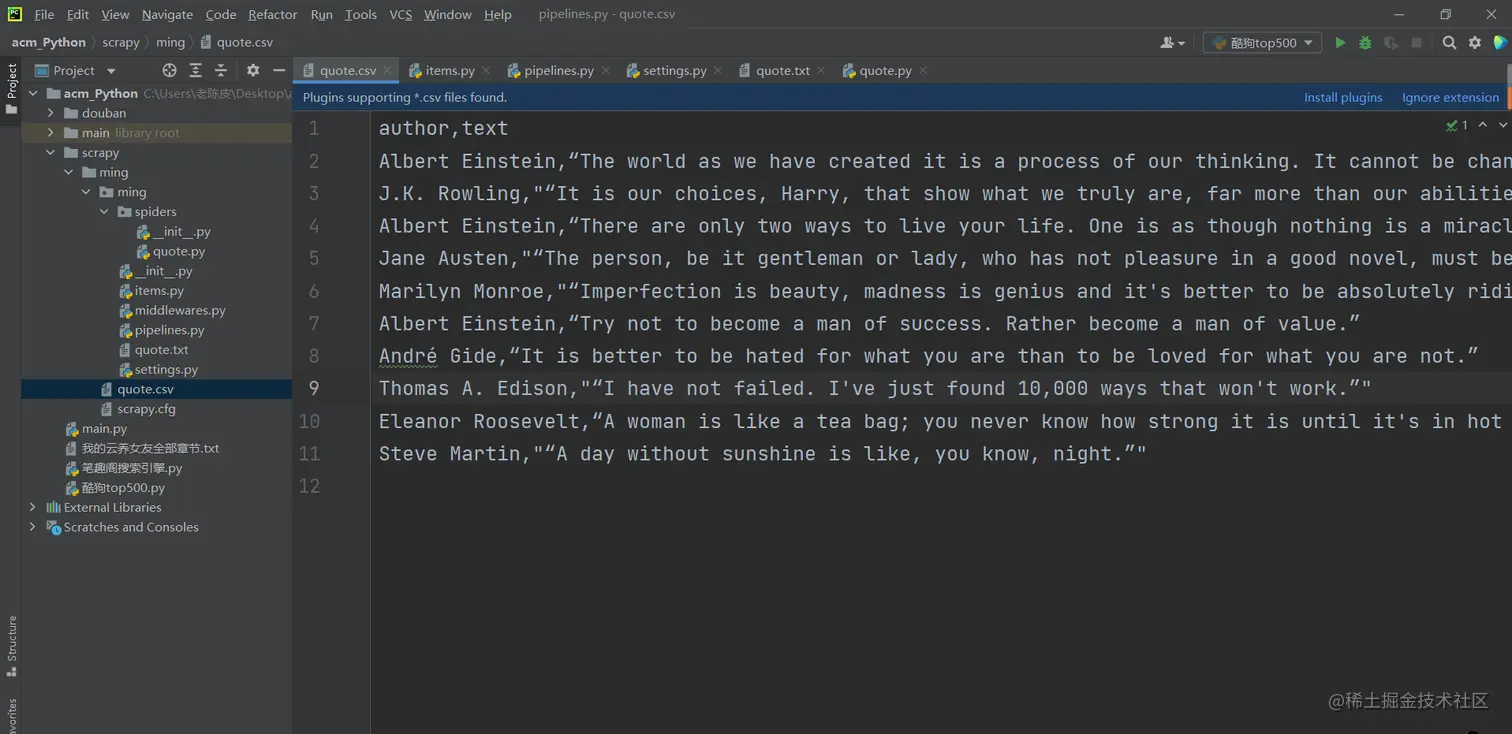Click the Run with Coverage icon
Screen dimensions: 1512x734
coord(1391,43)
